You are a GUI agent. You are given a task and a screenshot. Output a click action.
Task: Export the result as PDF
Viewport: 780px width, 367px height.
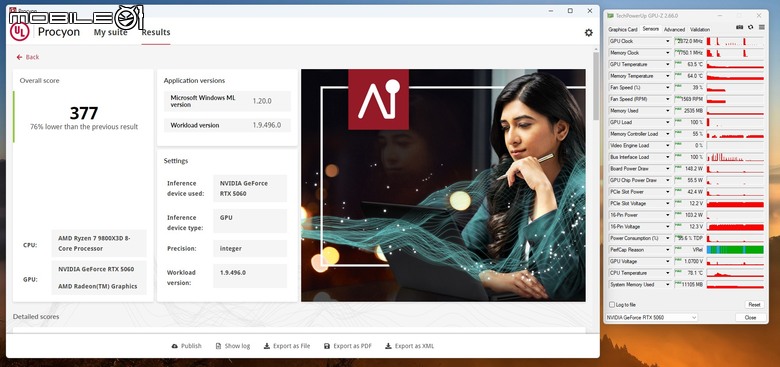pos(347,346)
